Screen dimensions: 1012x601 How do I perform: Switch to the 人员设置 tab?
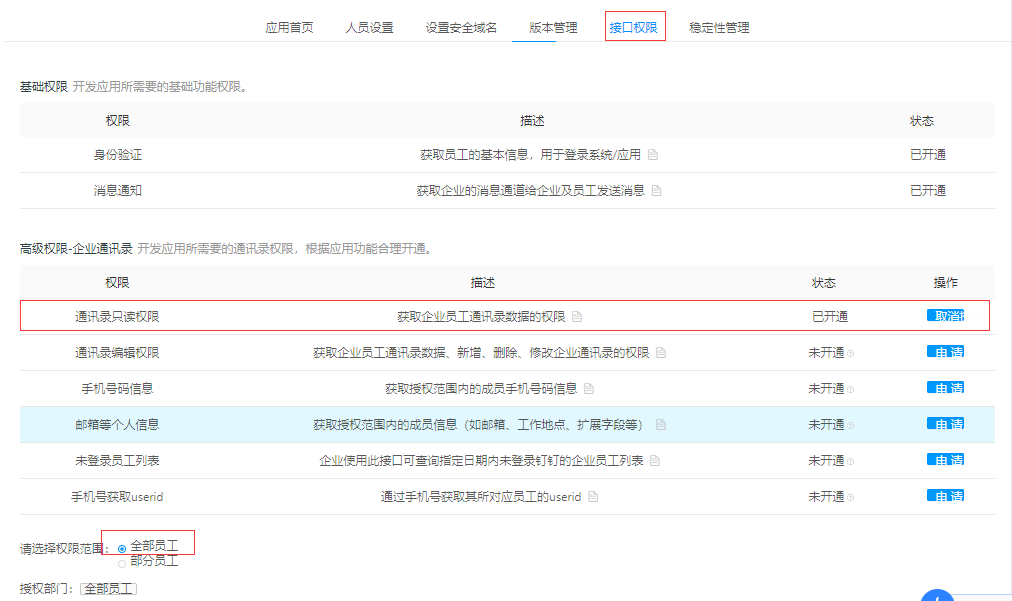[369, 28]
